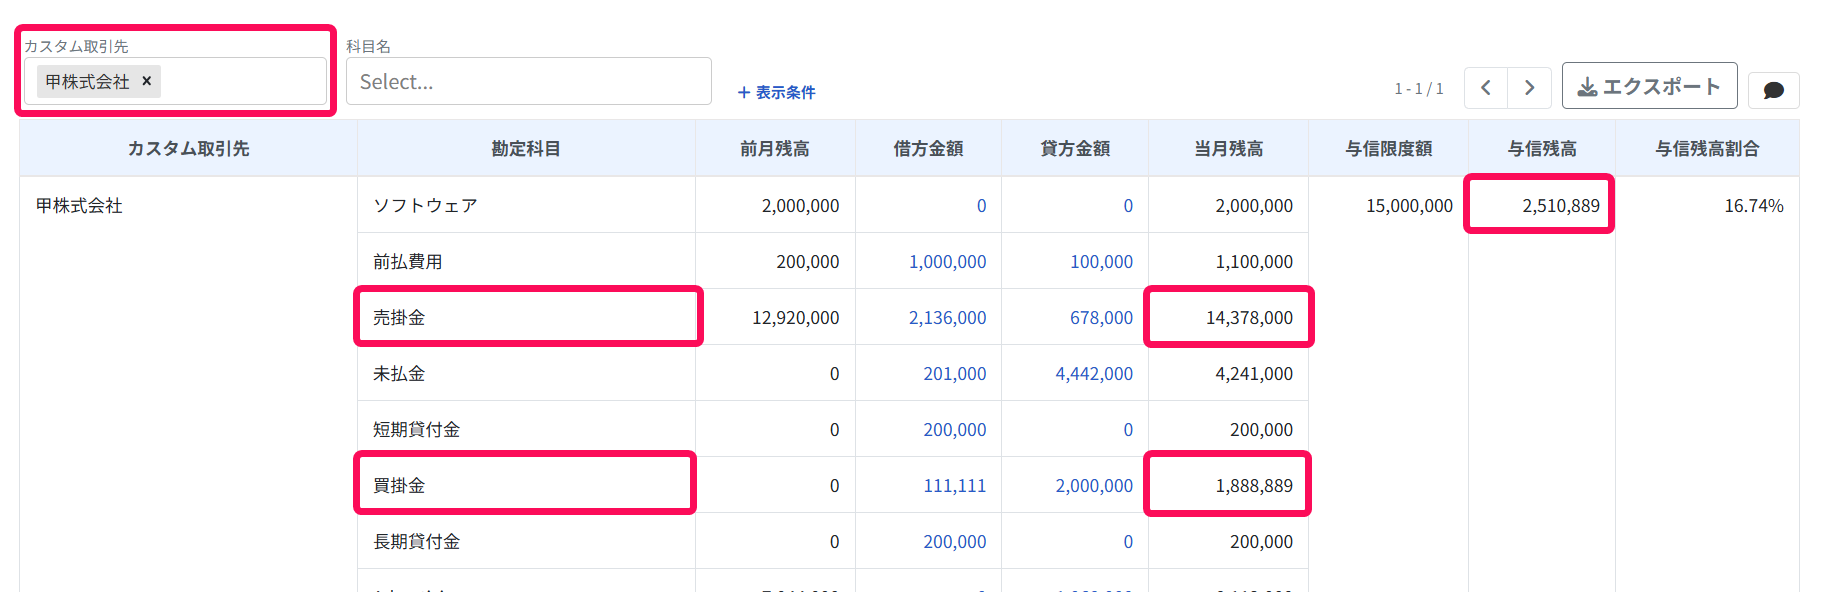
Task: Add display conditions via 表示条件
Action: click(776, 92)
